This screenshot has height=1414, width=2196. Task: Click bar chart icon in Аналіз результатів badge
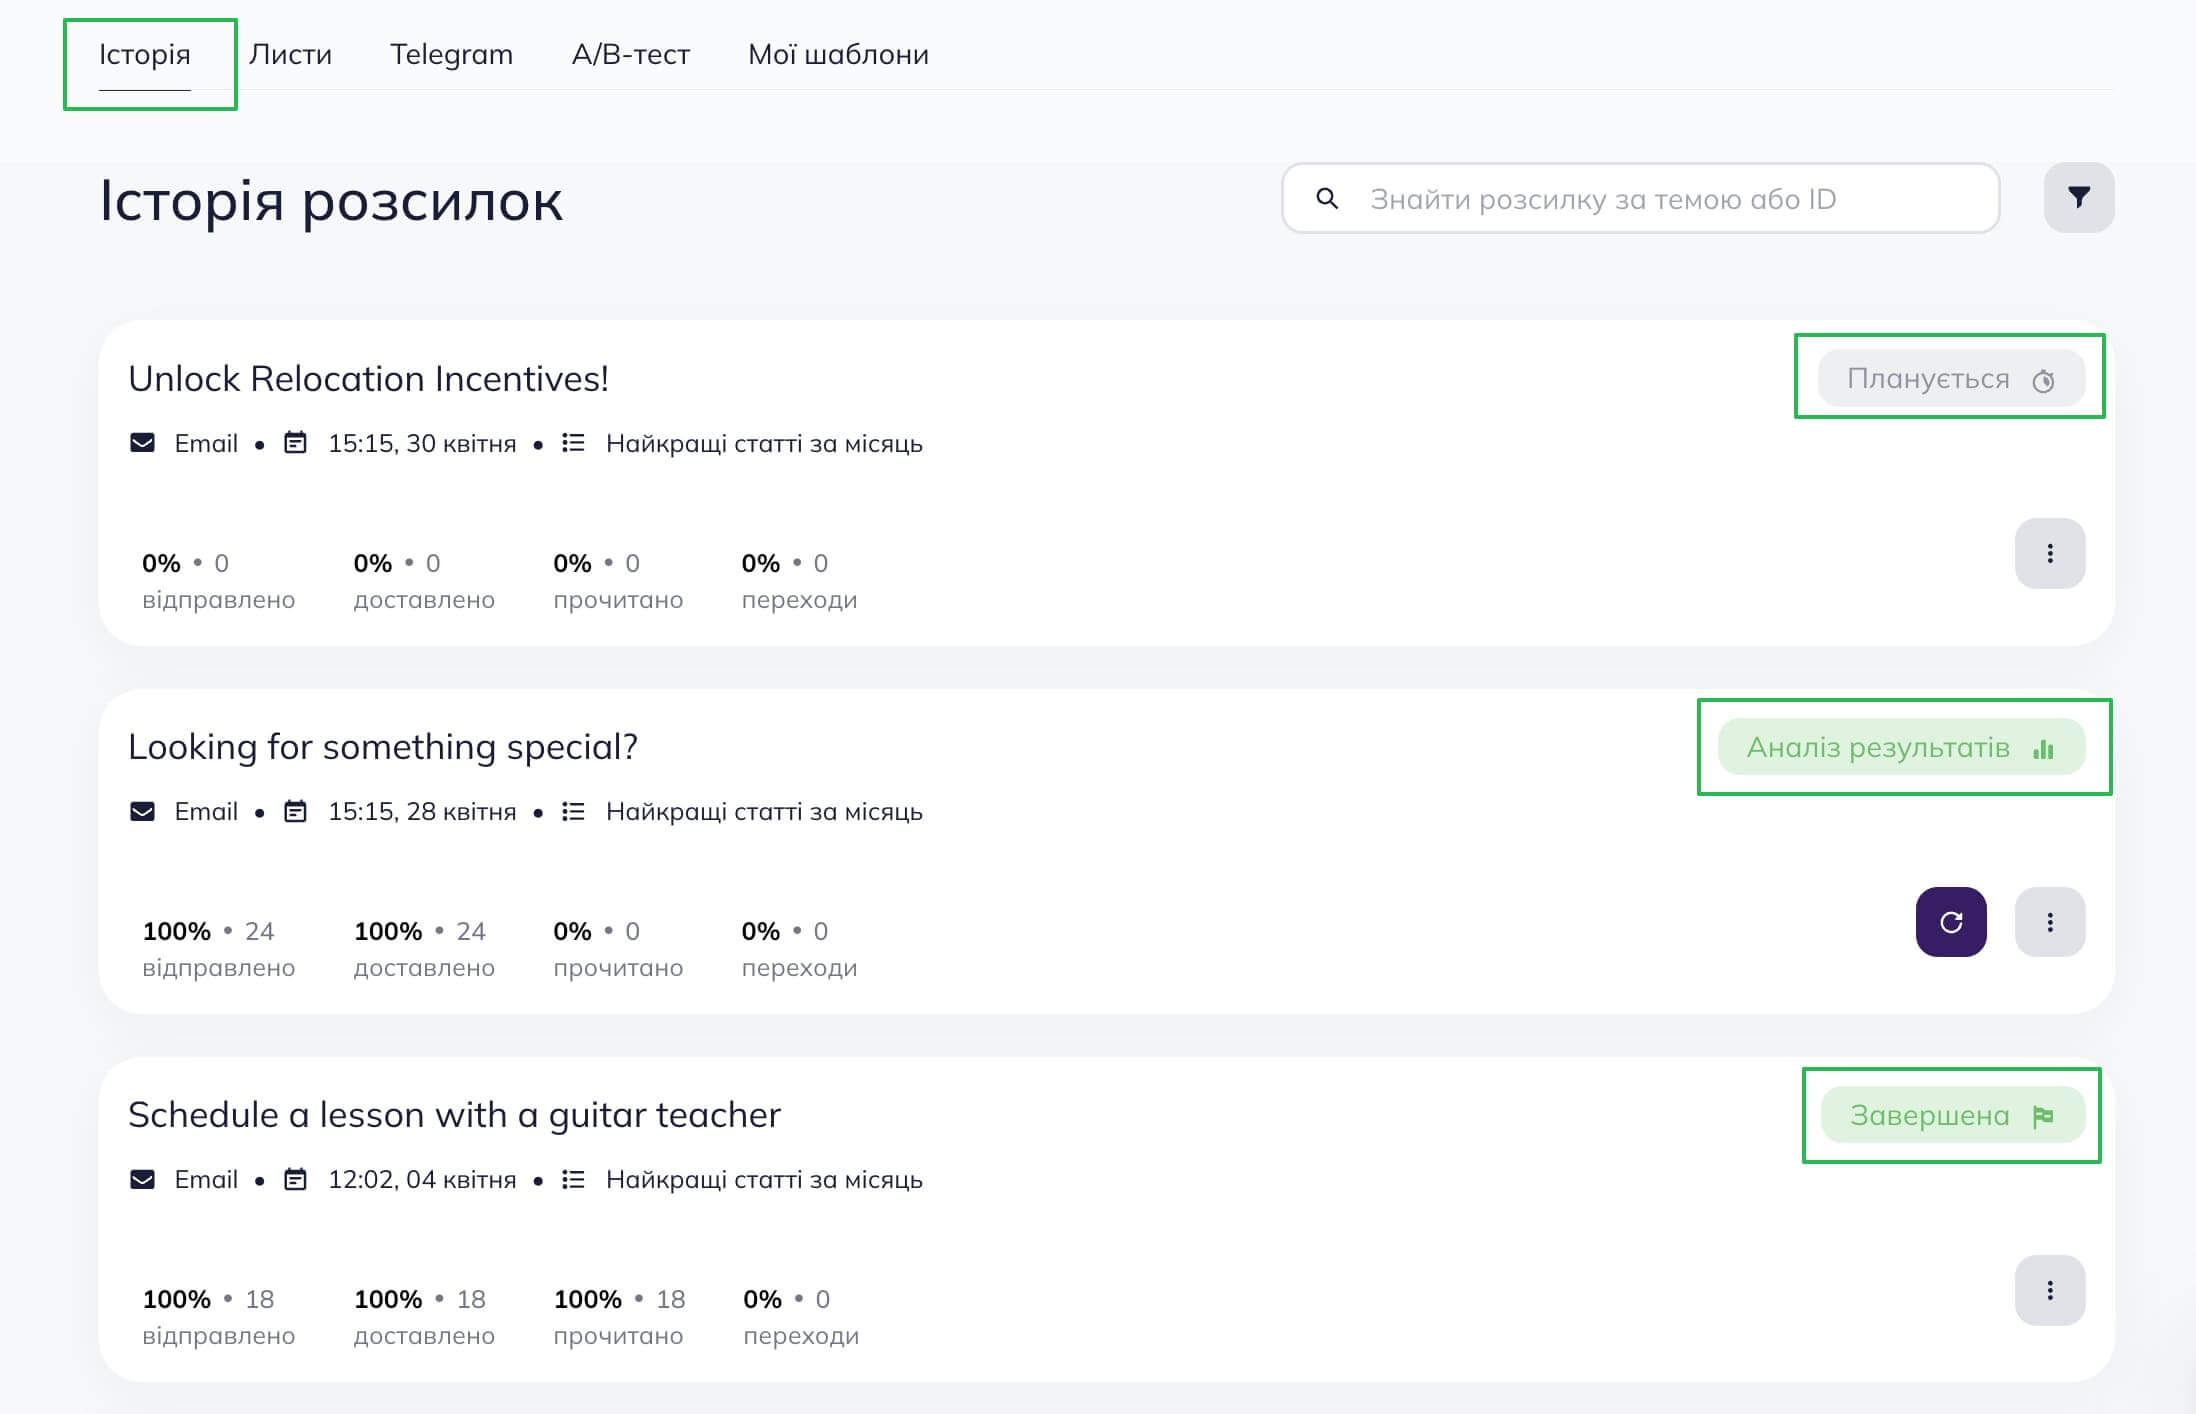2043,748
